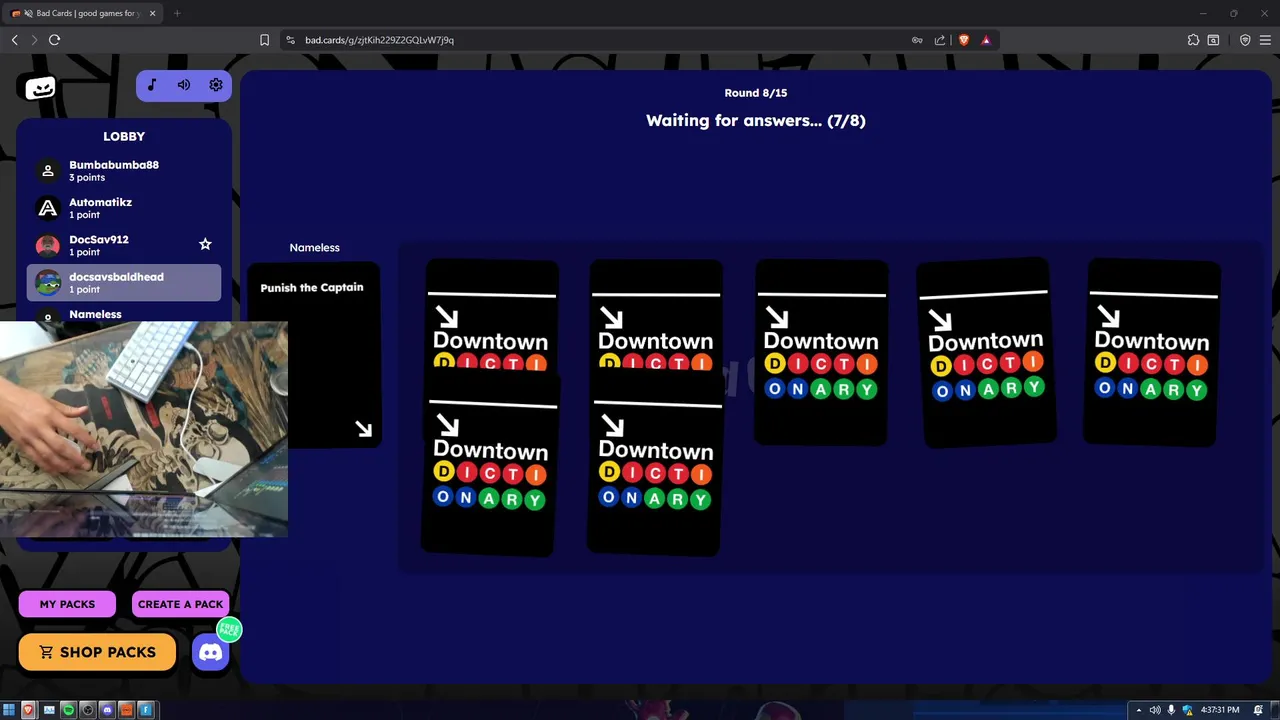Open the game settings gear
Viewport: 1280px width, 720px height.
(x=216, y=85)
